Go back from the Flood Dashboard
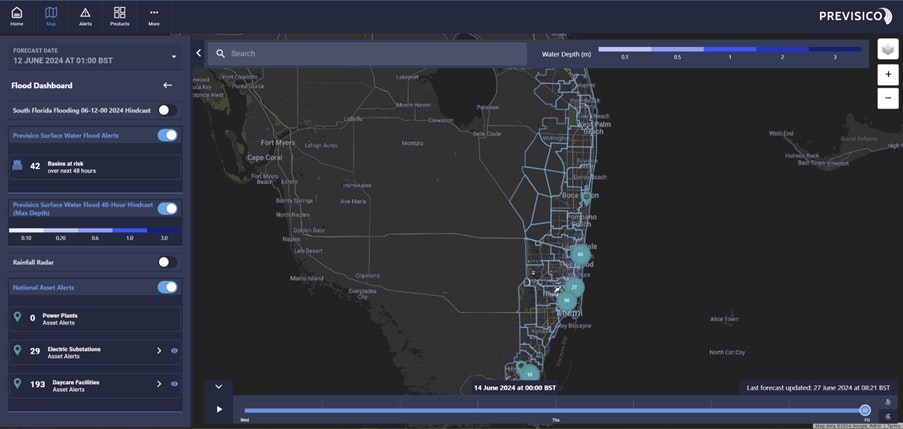Viewport: 903px width, 429px height. [168, 85]
